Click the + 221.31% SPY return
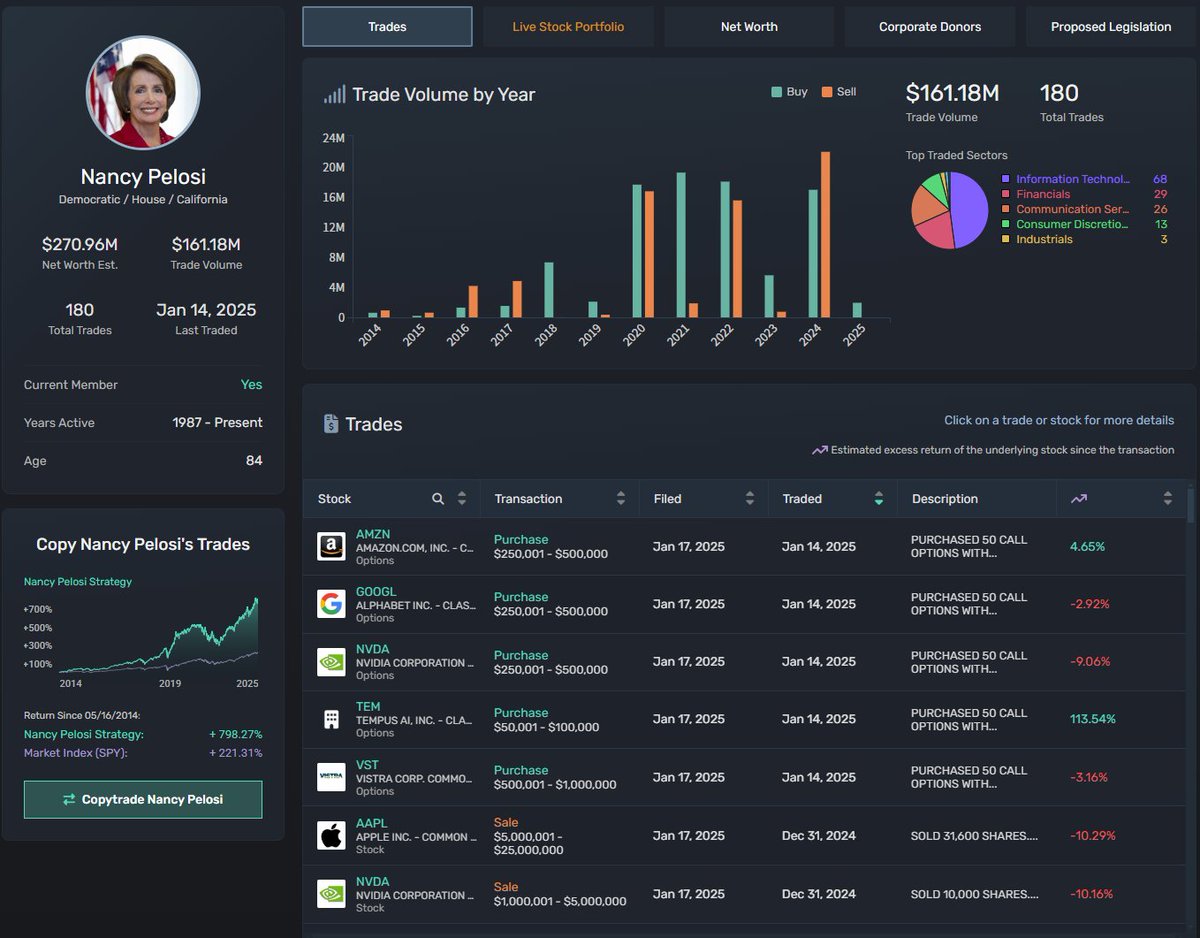 236,753
